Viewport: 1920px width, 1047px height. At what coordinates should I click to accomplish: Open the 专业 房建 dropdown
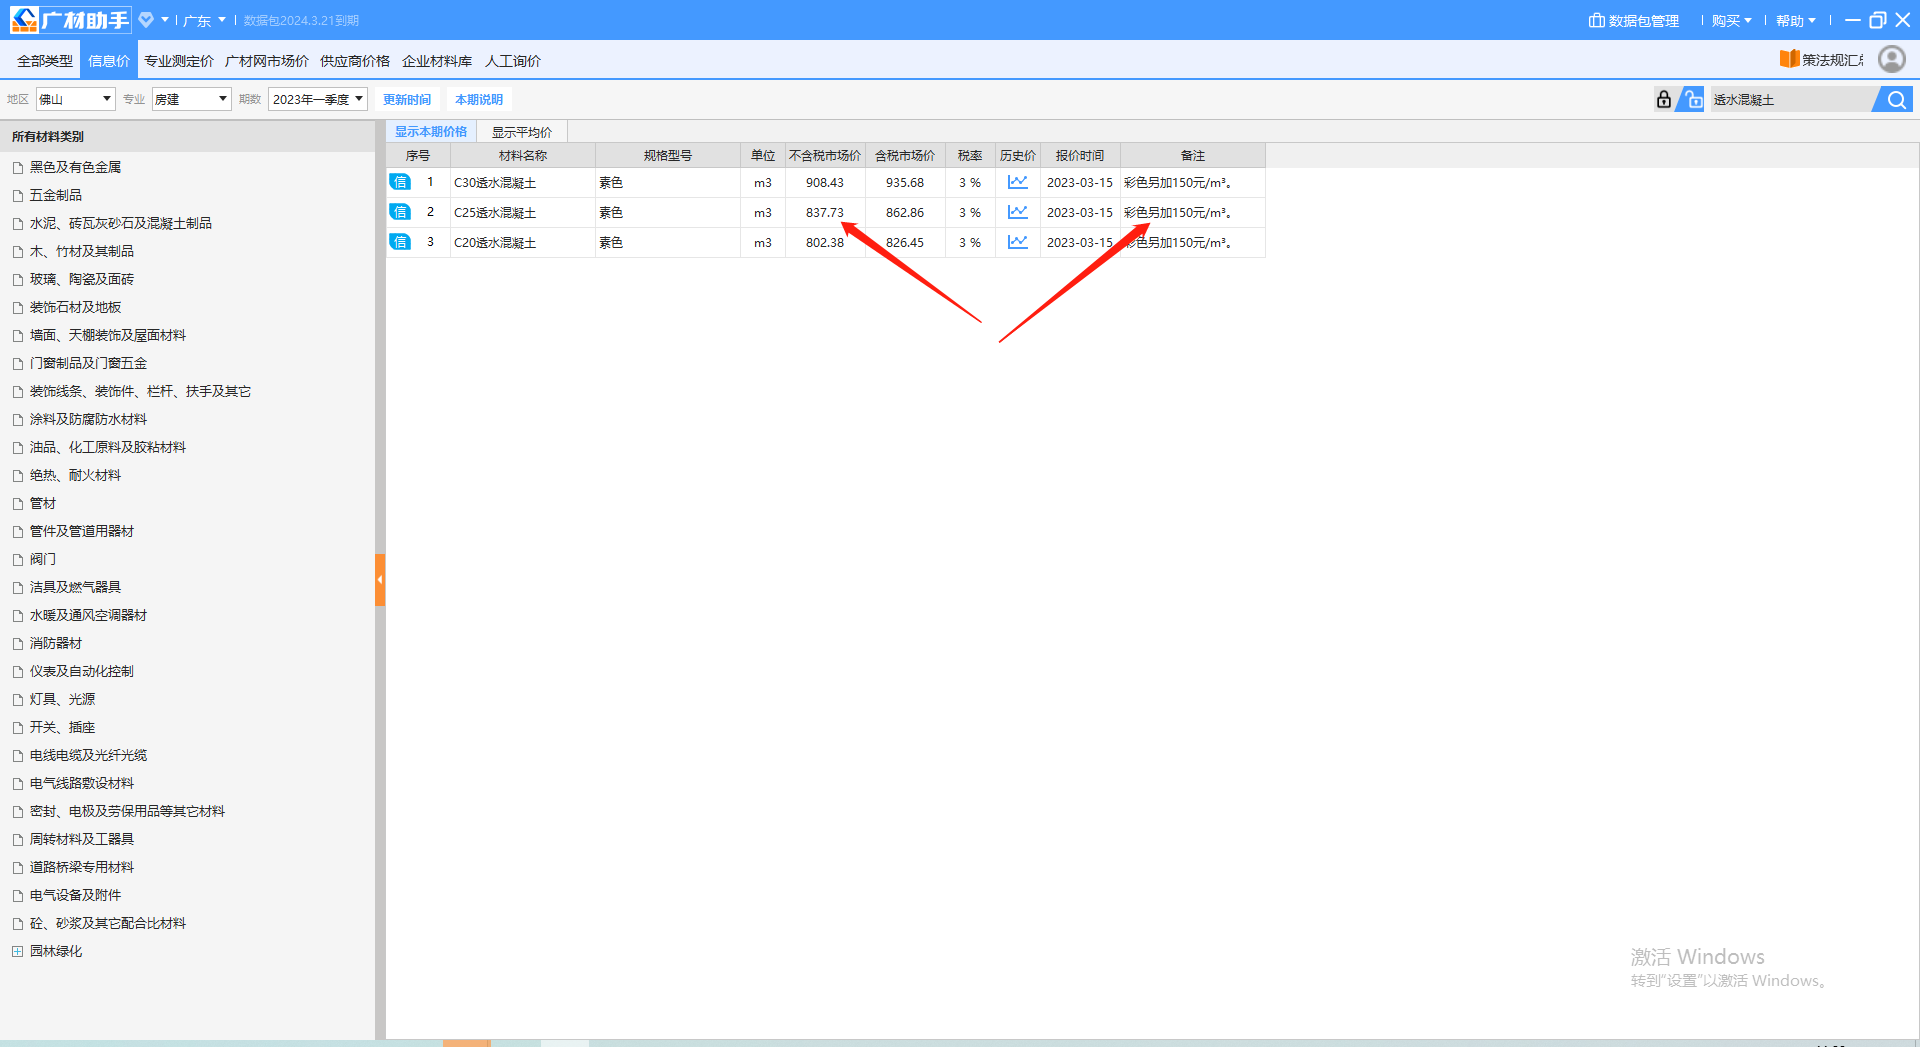192,99
